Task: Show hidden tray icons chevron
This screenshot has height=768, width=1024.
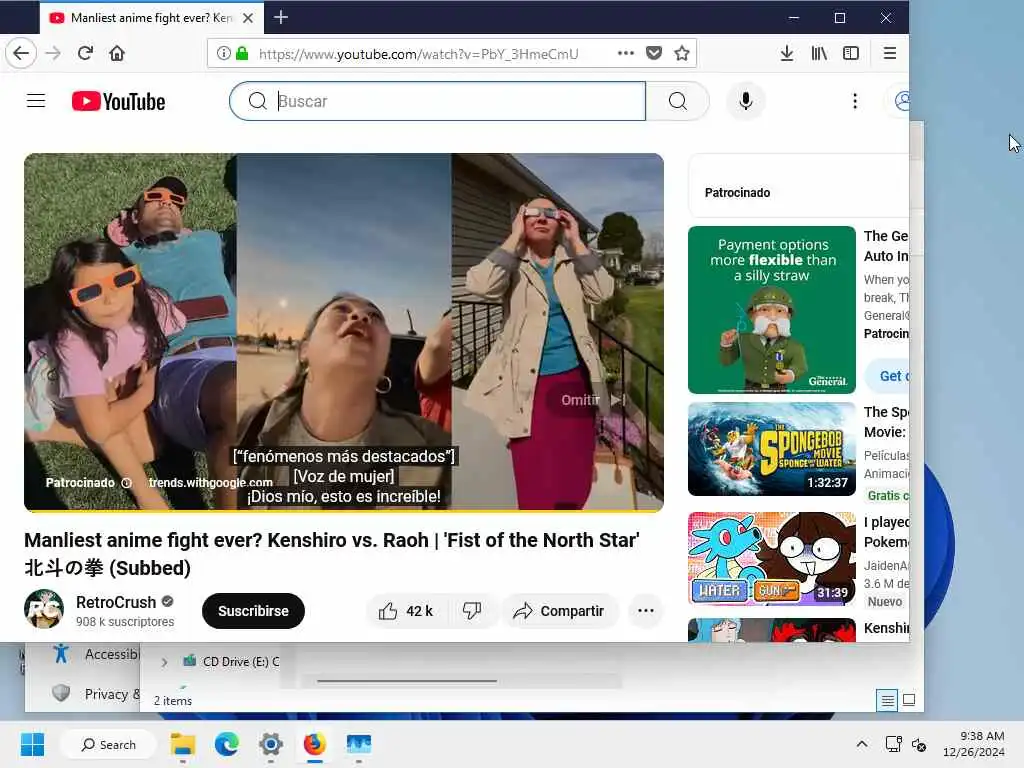Action: click(862, 744)
